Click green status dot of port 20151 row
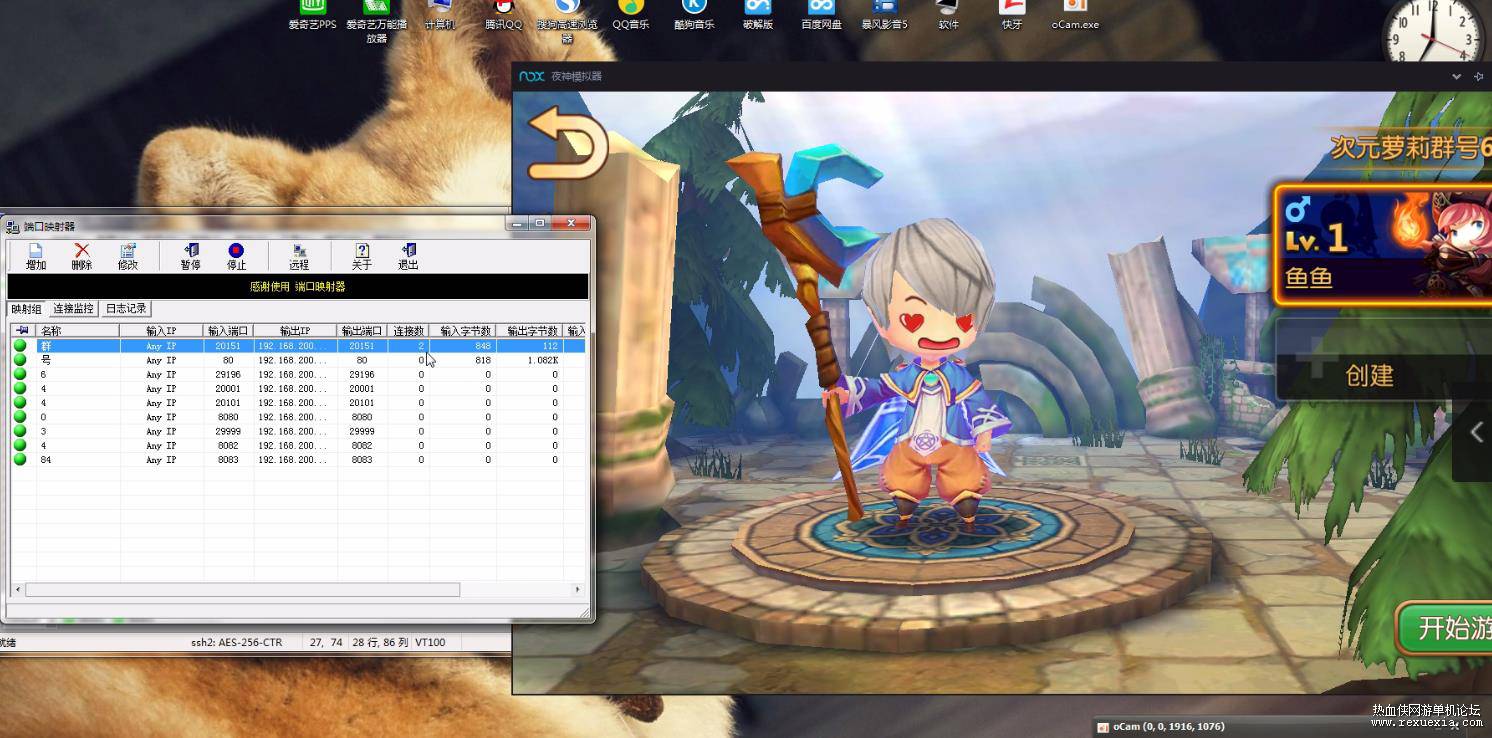Screen dimensions: 1492x738 pyautogui.click(x=20, y=346)
